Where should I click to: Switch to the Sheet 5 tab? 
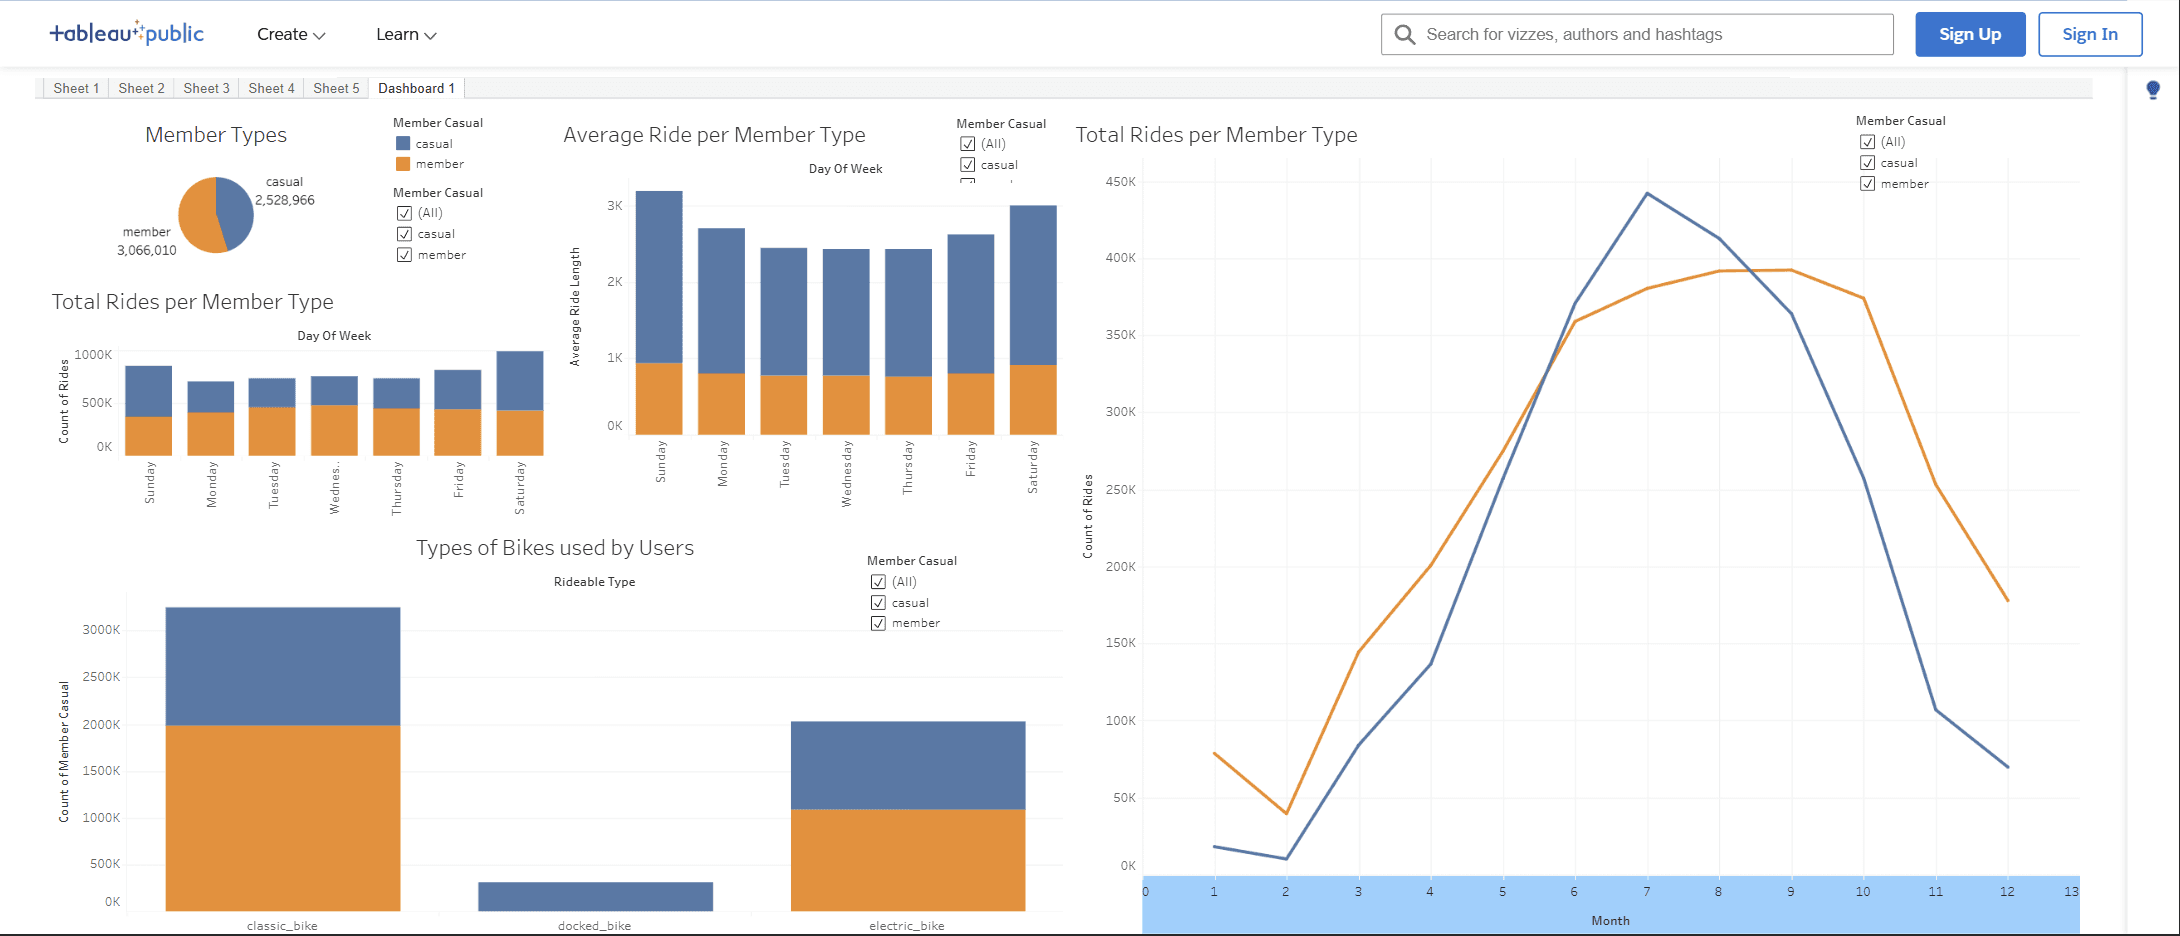point(336,88)
